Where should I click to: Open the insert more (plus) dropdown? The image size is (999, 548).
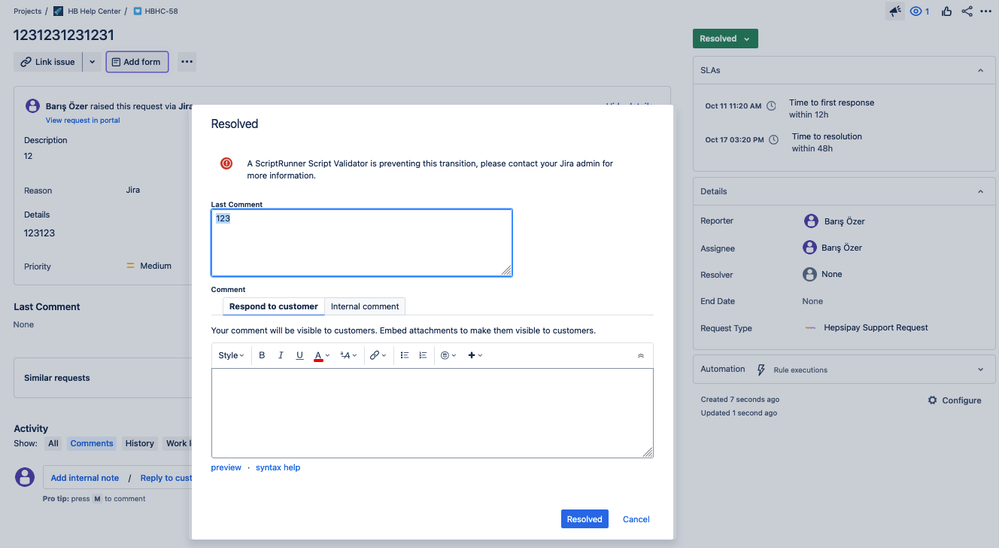(475, 356)
